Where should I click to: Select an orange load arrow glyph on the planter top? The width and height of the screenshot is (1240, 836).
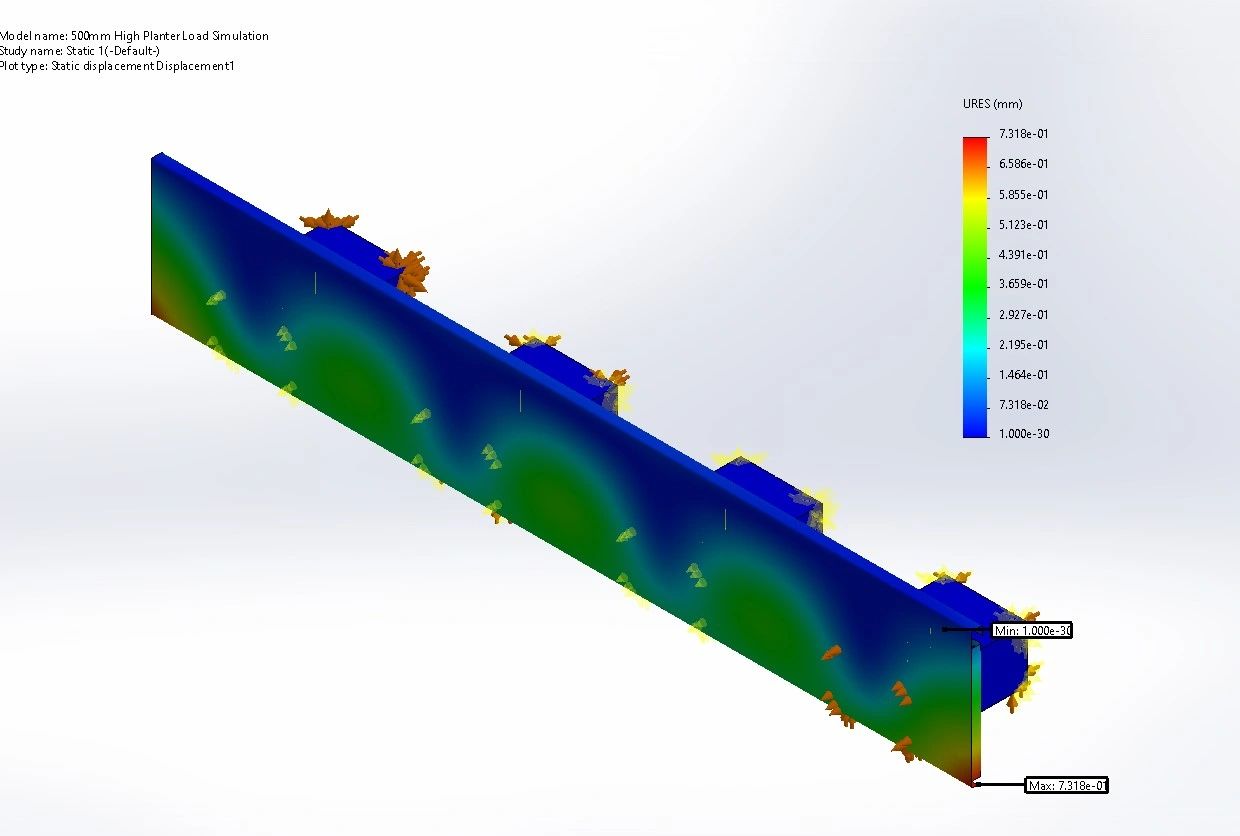pyautogui.click(x=330, y=220)
